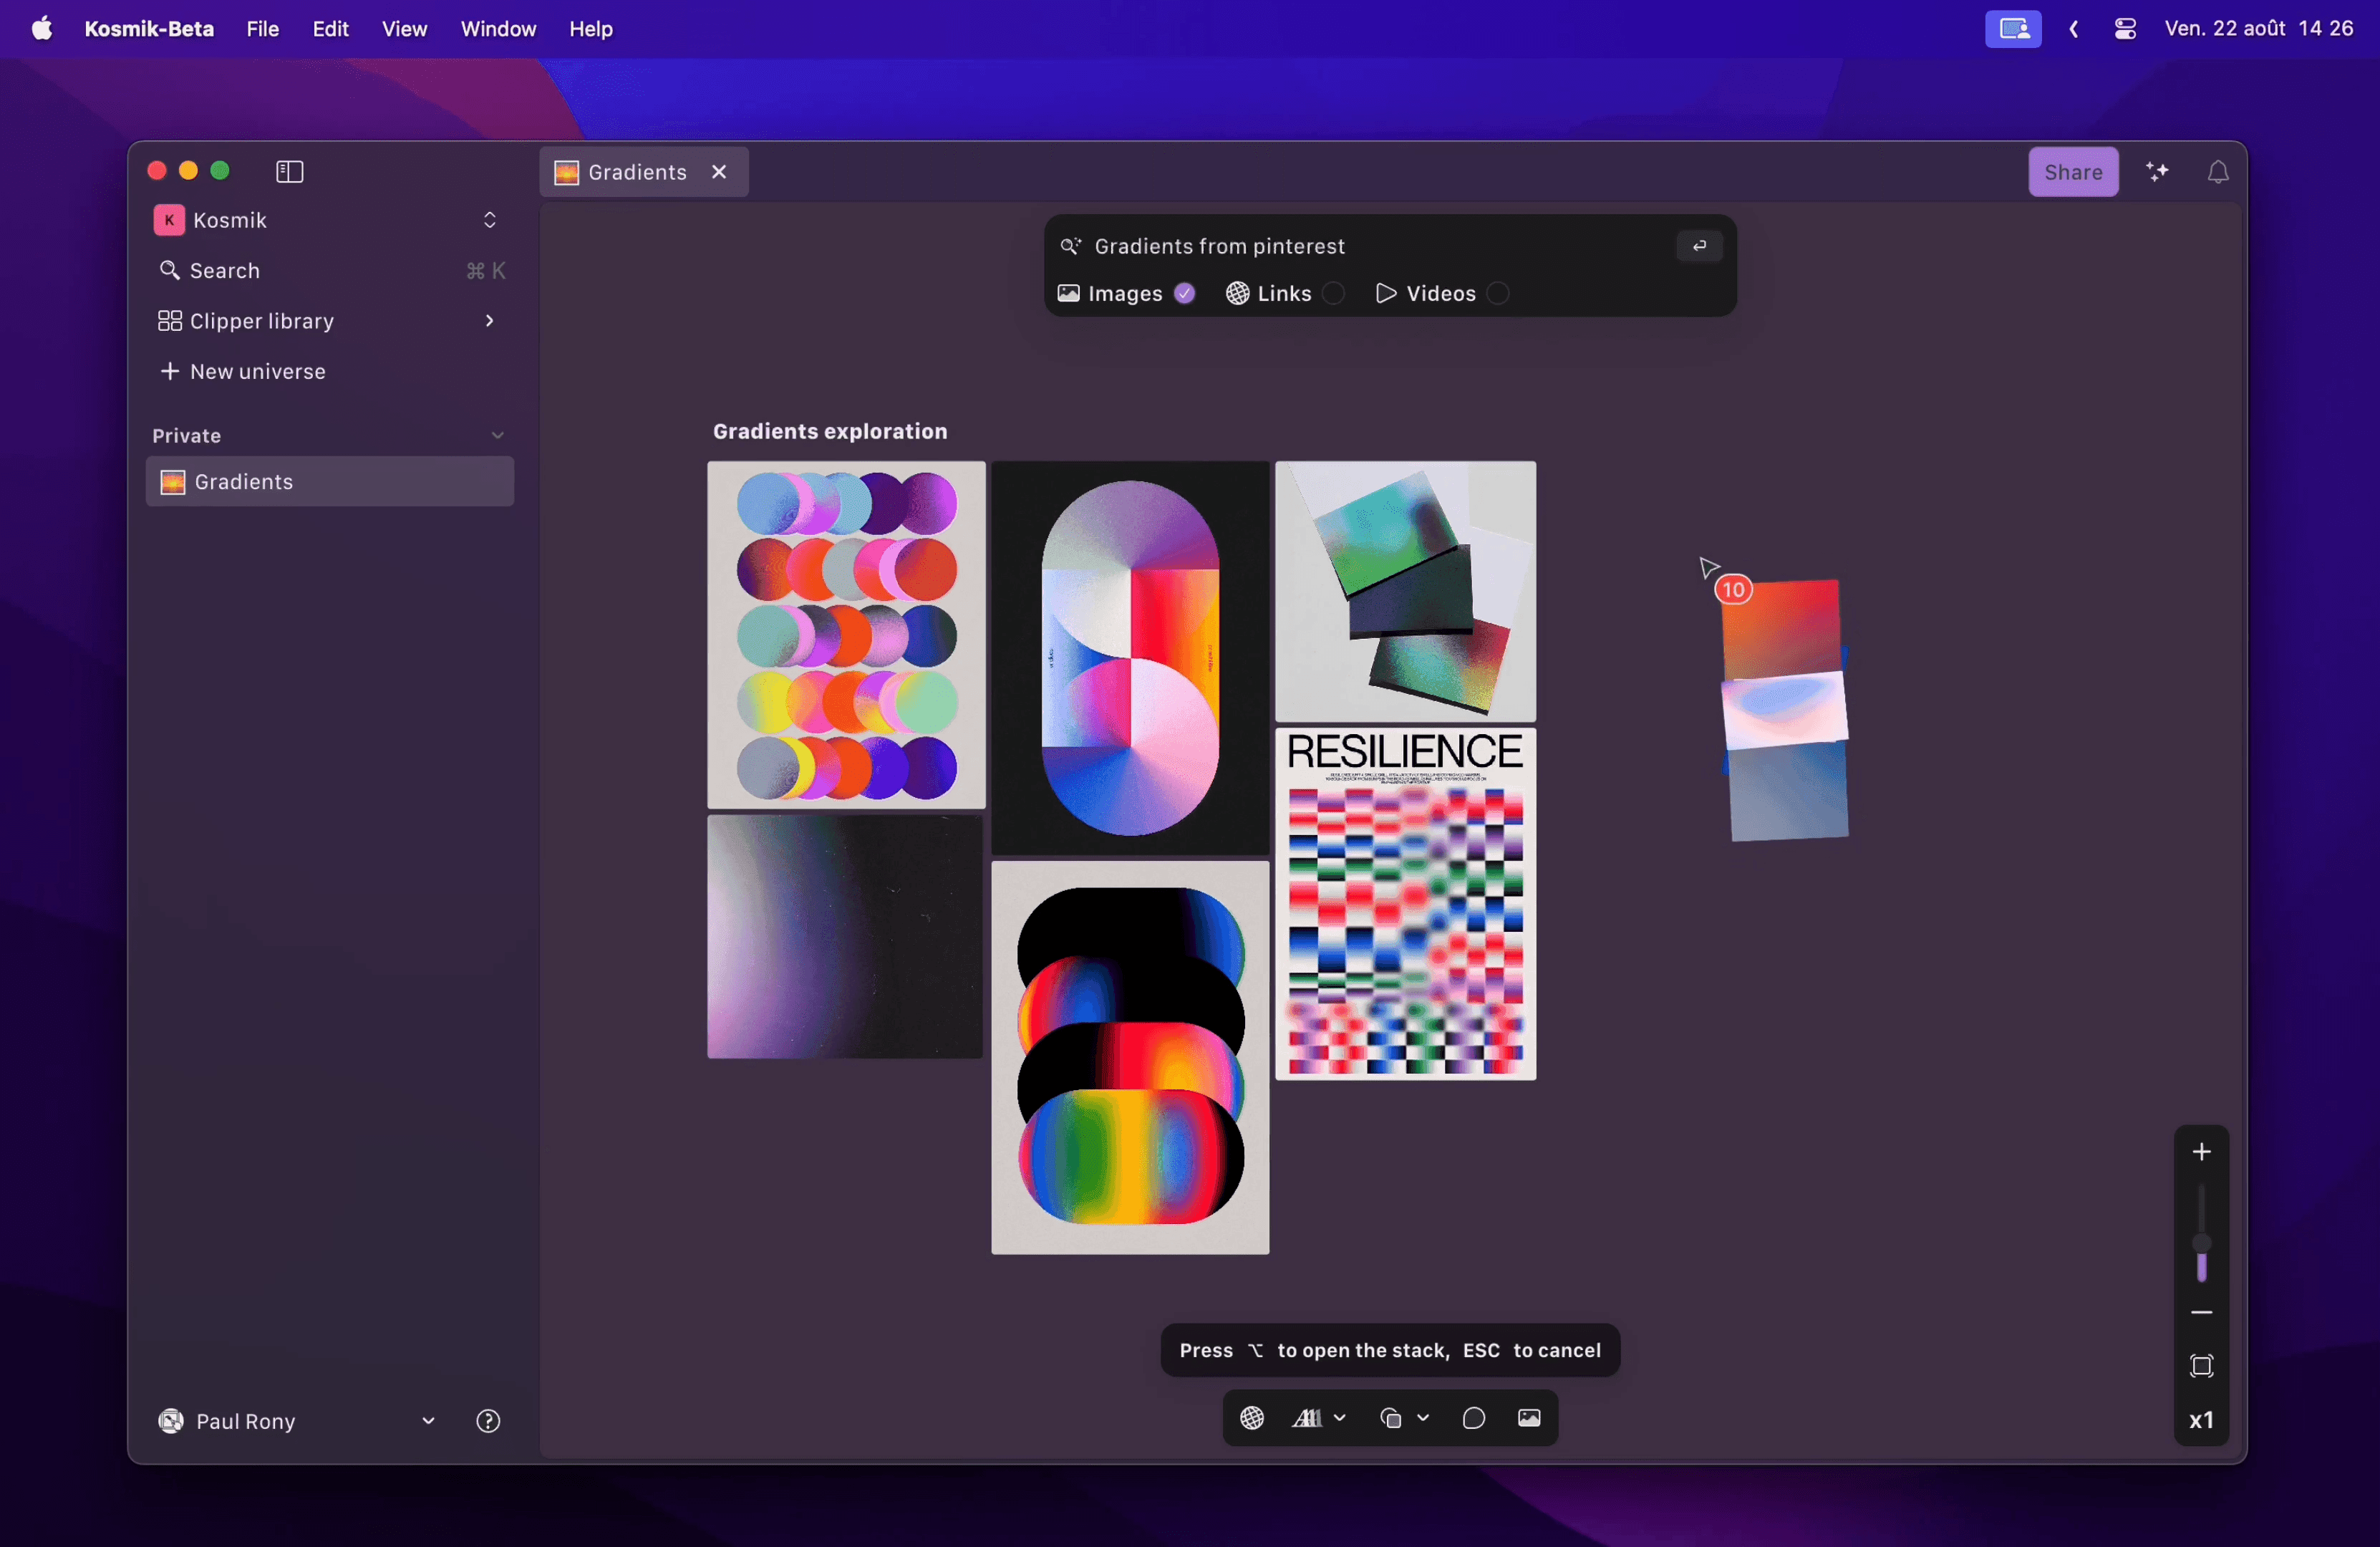Close the Gradients tab
Screen dimensions: 2380x1547
[x=719, y=172]
